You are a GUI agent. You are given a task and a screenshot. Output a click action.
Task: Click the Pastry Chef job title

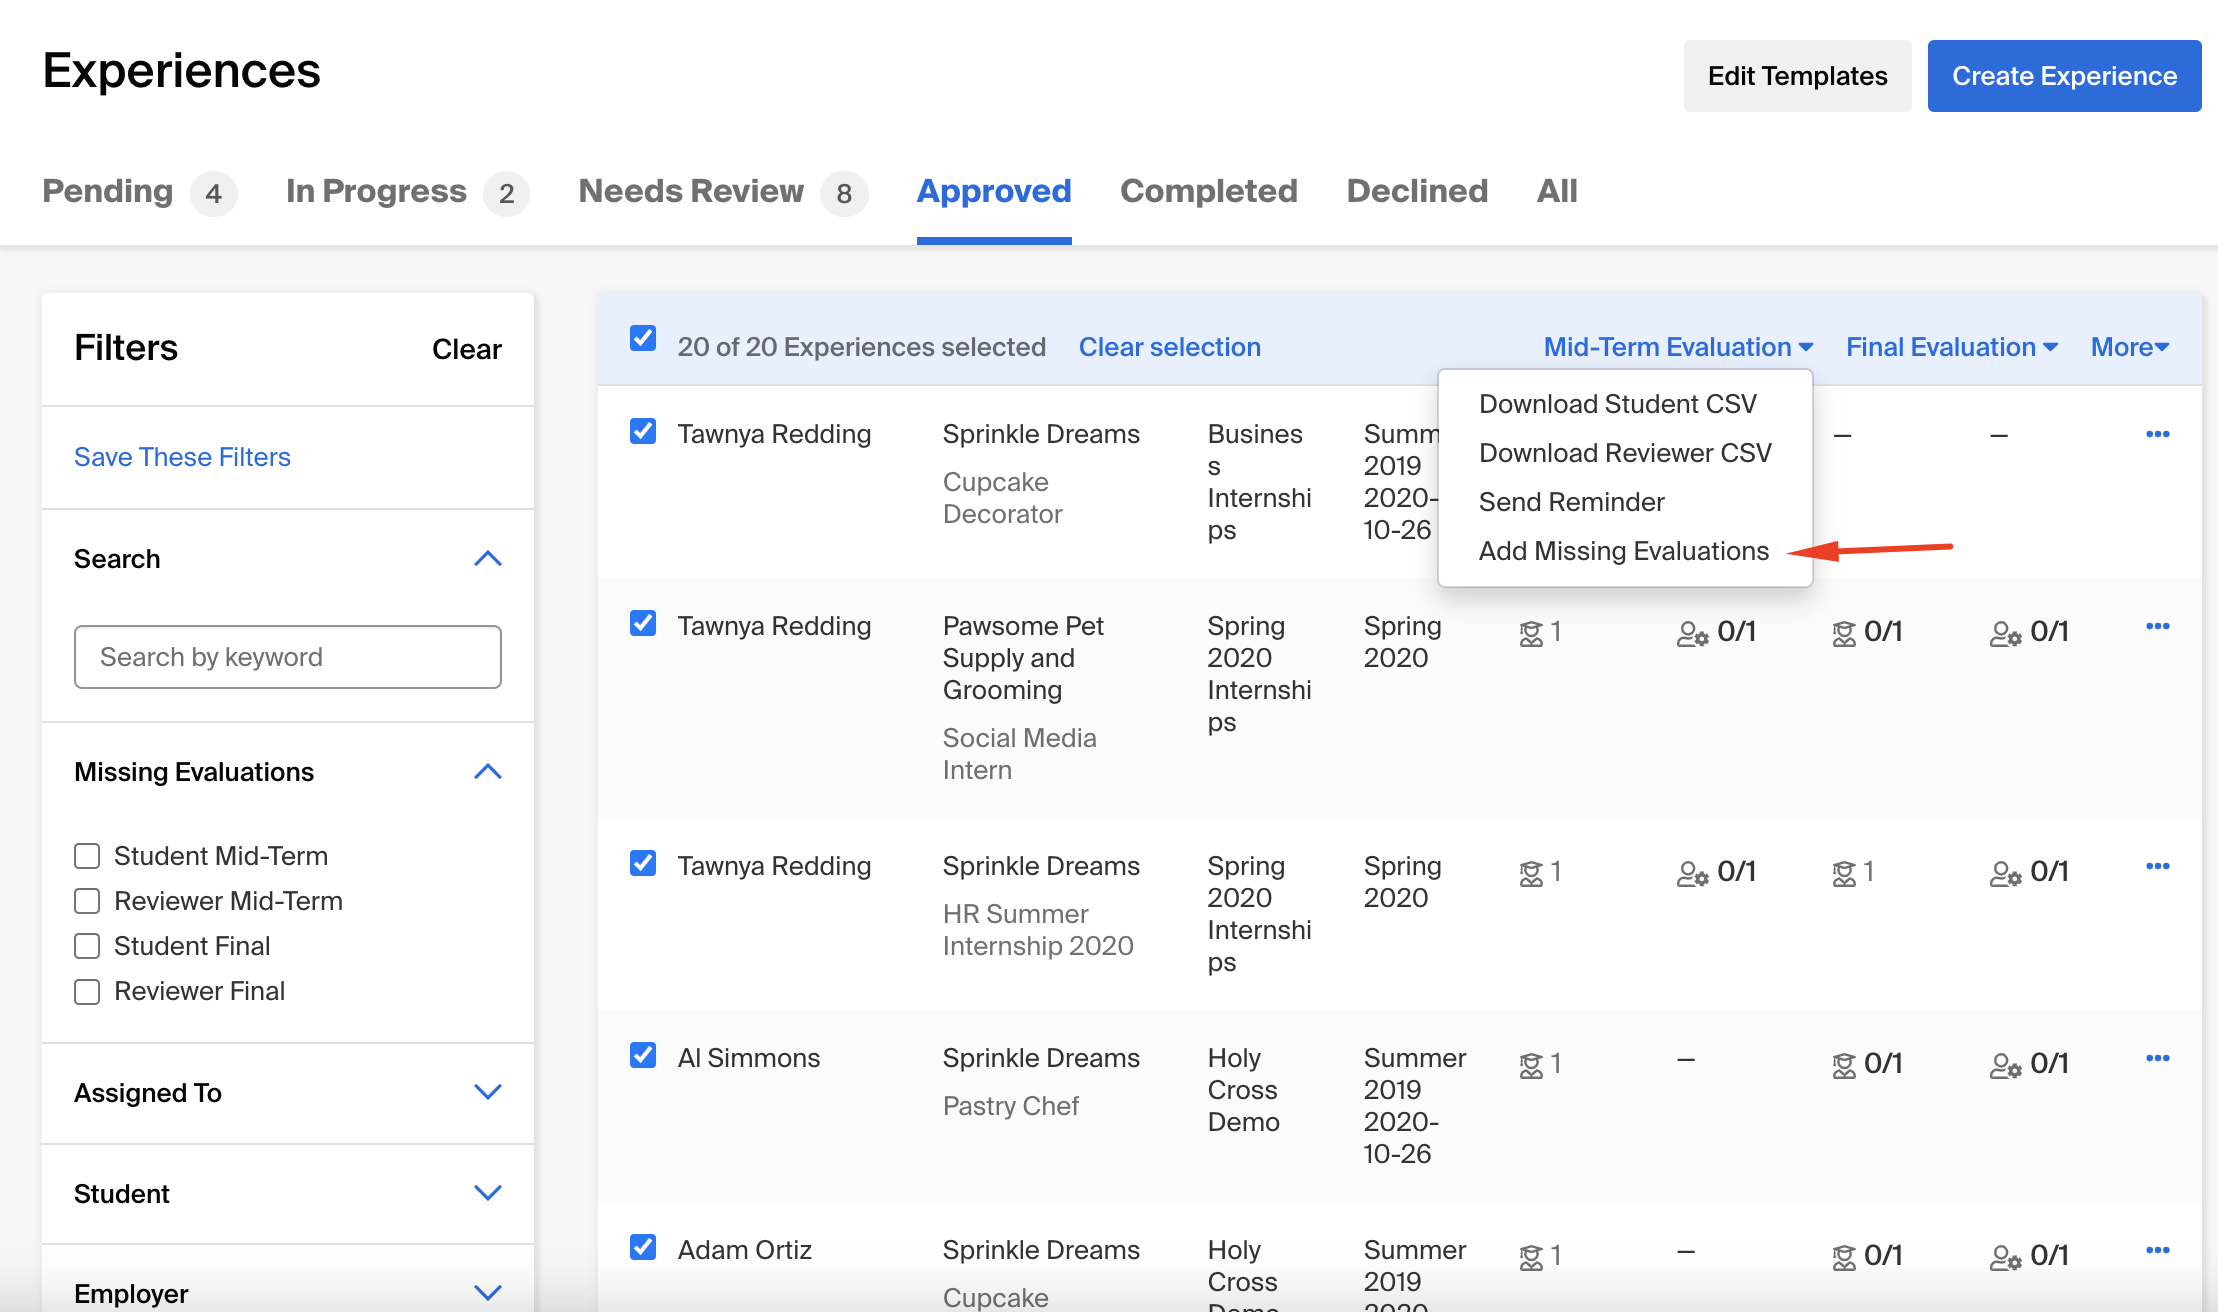click(x=1010, y=1106)
